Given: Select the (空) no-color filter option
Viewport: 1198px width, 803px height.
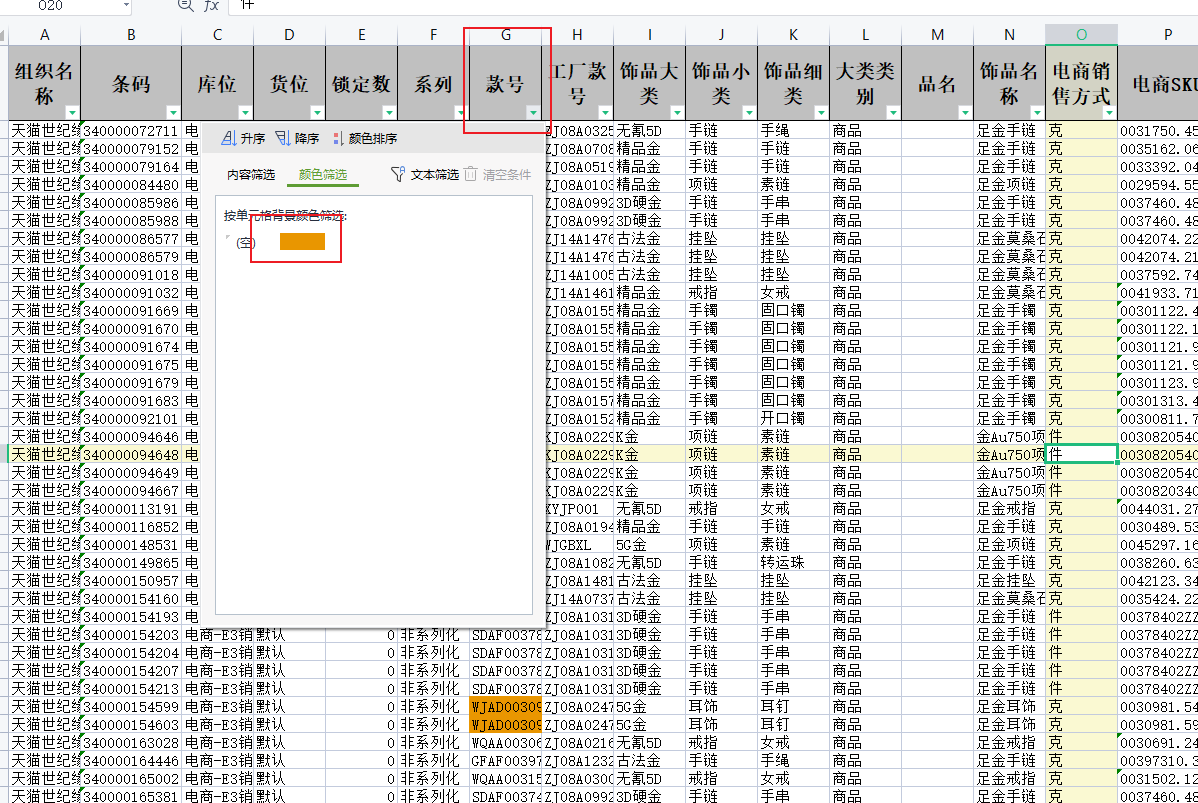Looking at the screenshot, I should pos(240,242).
